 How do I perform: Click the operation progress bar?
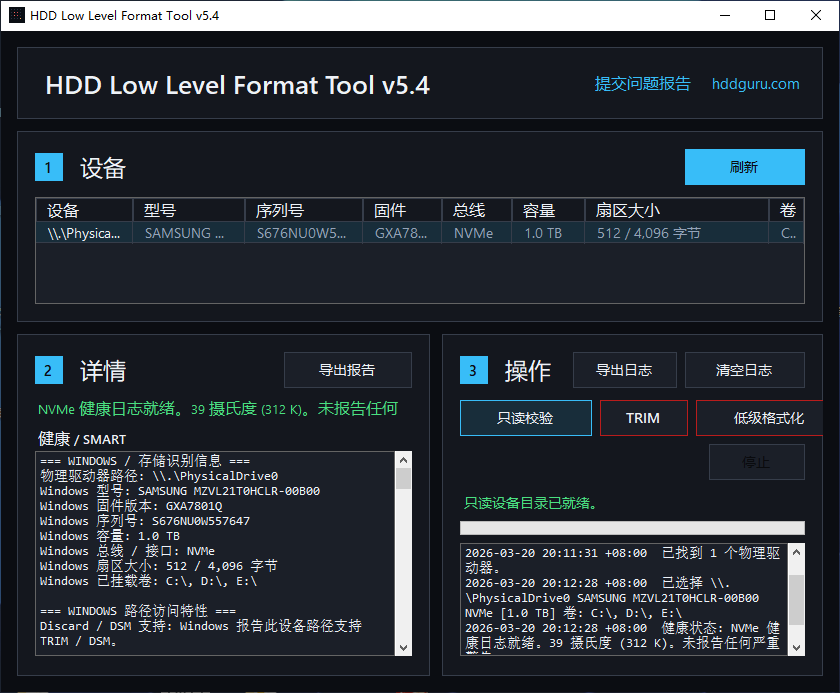pyautogui.click(x=632, y=527)
